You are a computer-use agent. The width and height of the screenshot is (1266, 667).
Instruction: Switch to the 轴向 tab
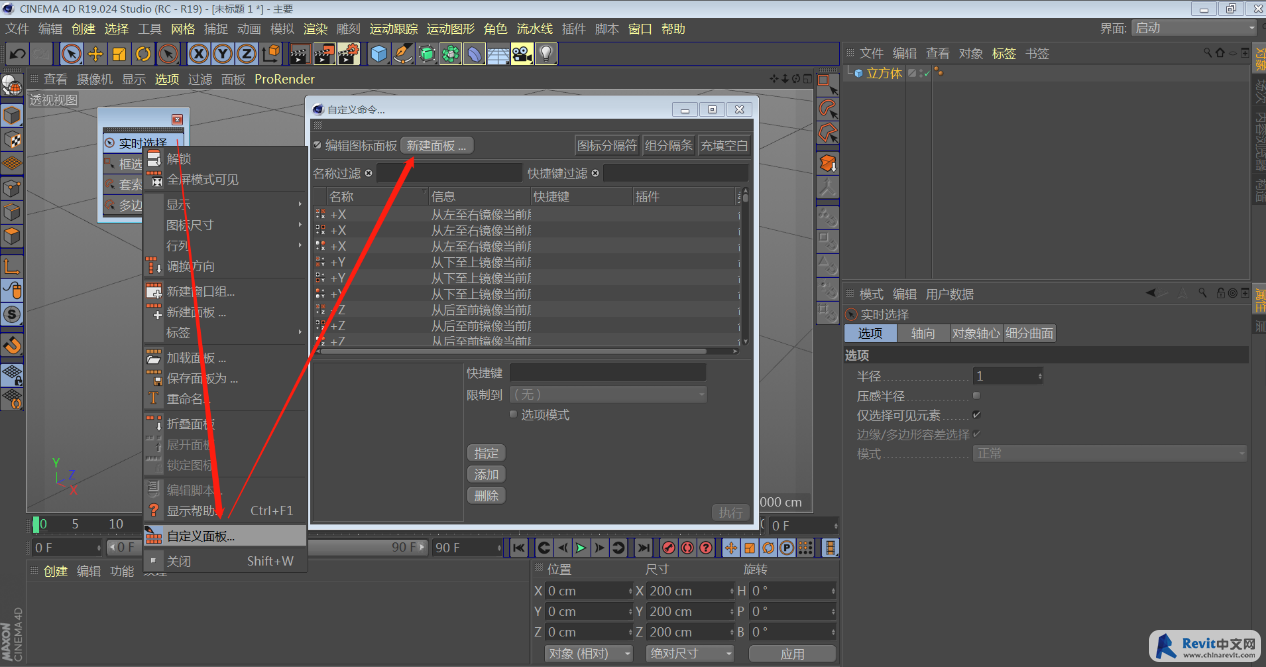923,333
